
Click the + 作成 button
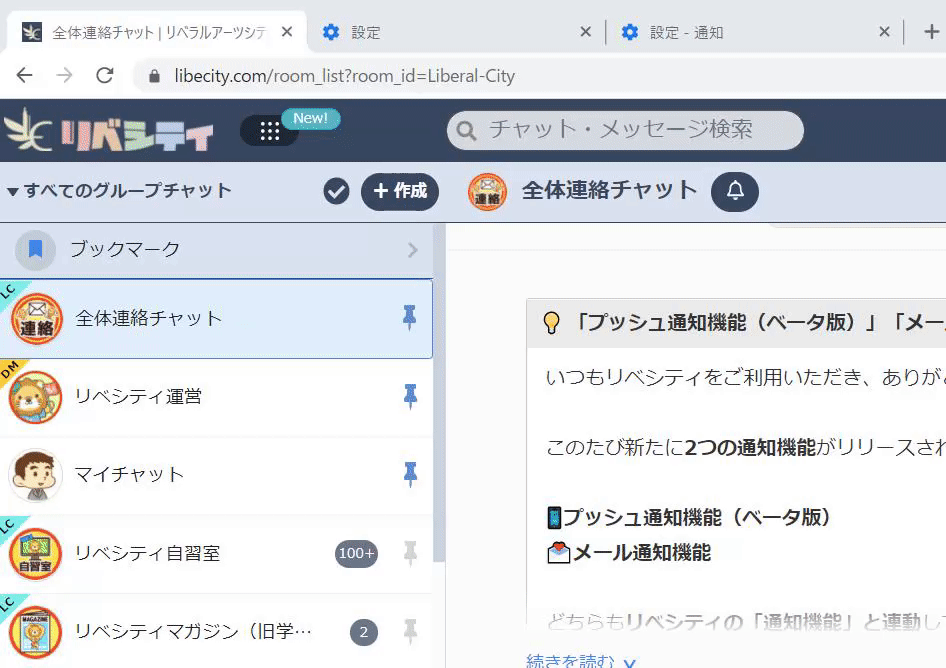400,192
